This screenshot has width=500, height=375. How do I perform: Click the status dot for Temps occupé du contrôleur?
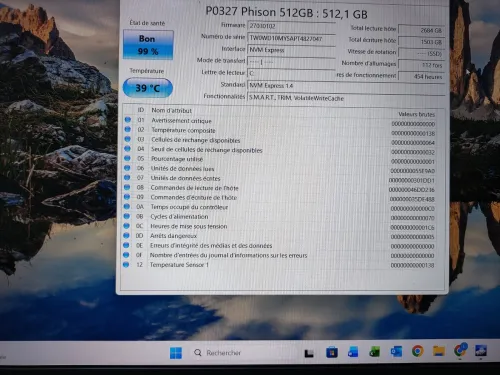(x=127, y=206)
